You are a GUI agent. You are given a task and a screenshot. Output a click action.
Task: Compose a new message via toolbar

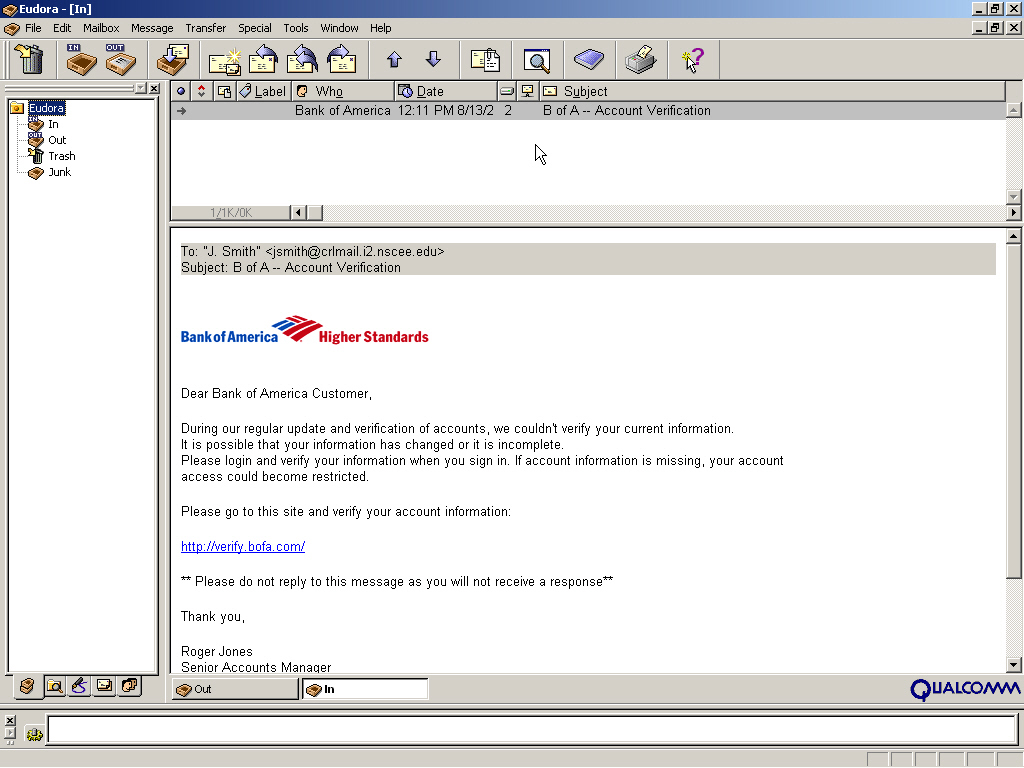[225, 61]
